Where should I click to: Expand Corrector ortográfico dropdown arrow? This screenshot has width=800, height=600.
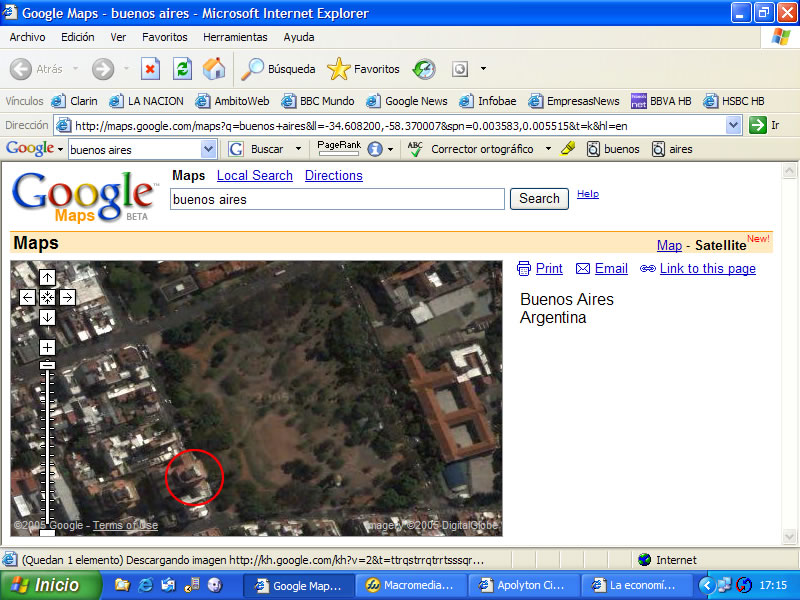(548, 149)
